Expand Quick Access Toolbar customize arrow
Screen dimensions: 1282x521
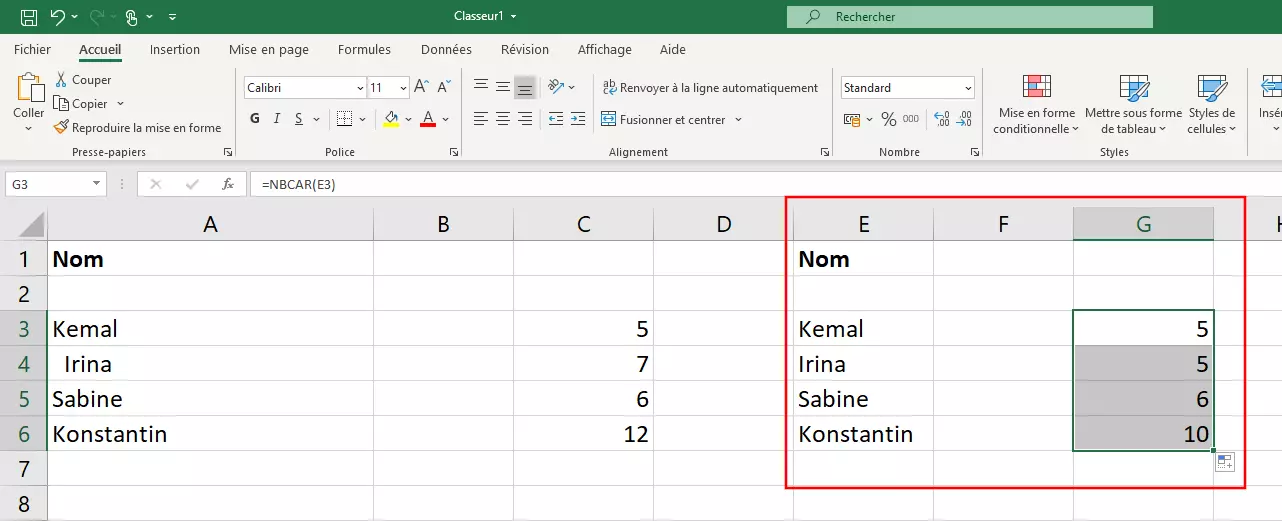[172, 17]
